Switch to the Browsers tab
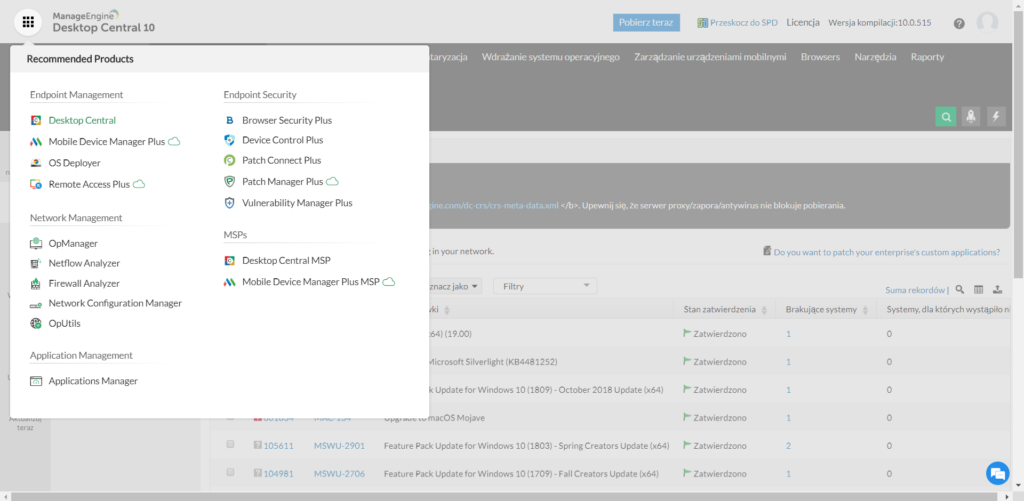Image resolution: width=1024 pixels, height=501 pixels. 820,57
